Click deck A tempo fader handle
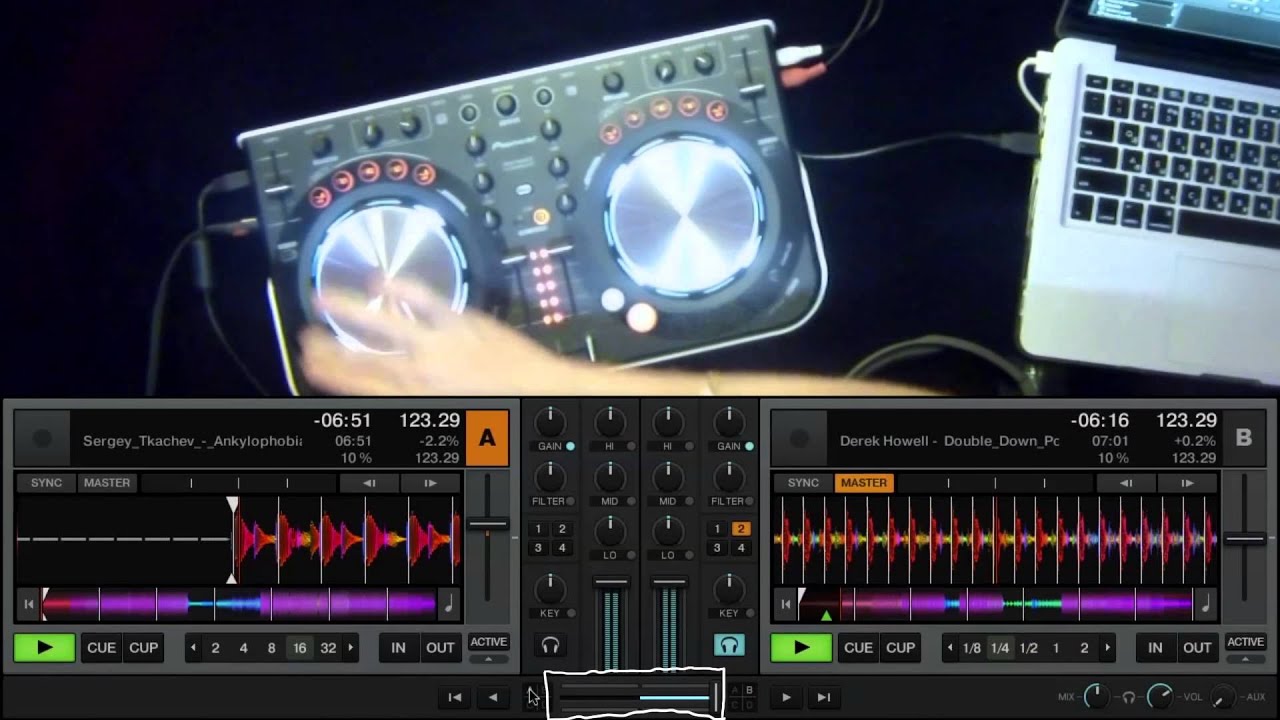This screenshot has height=720, width=1280. tap(488, 524)
